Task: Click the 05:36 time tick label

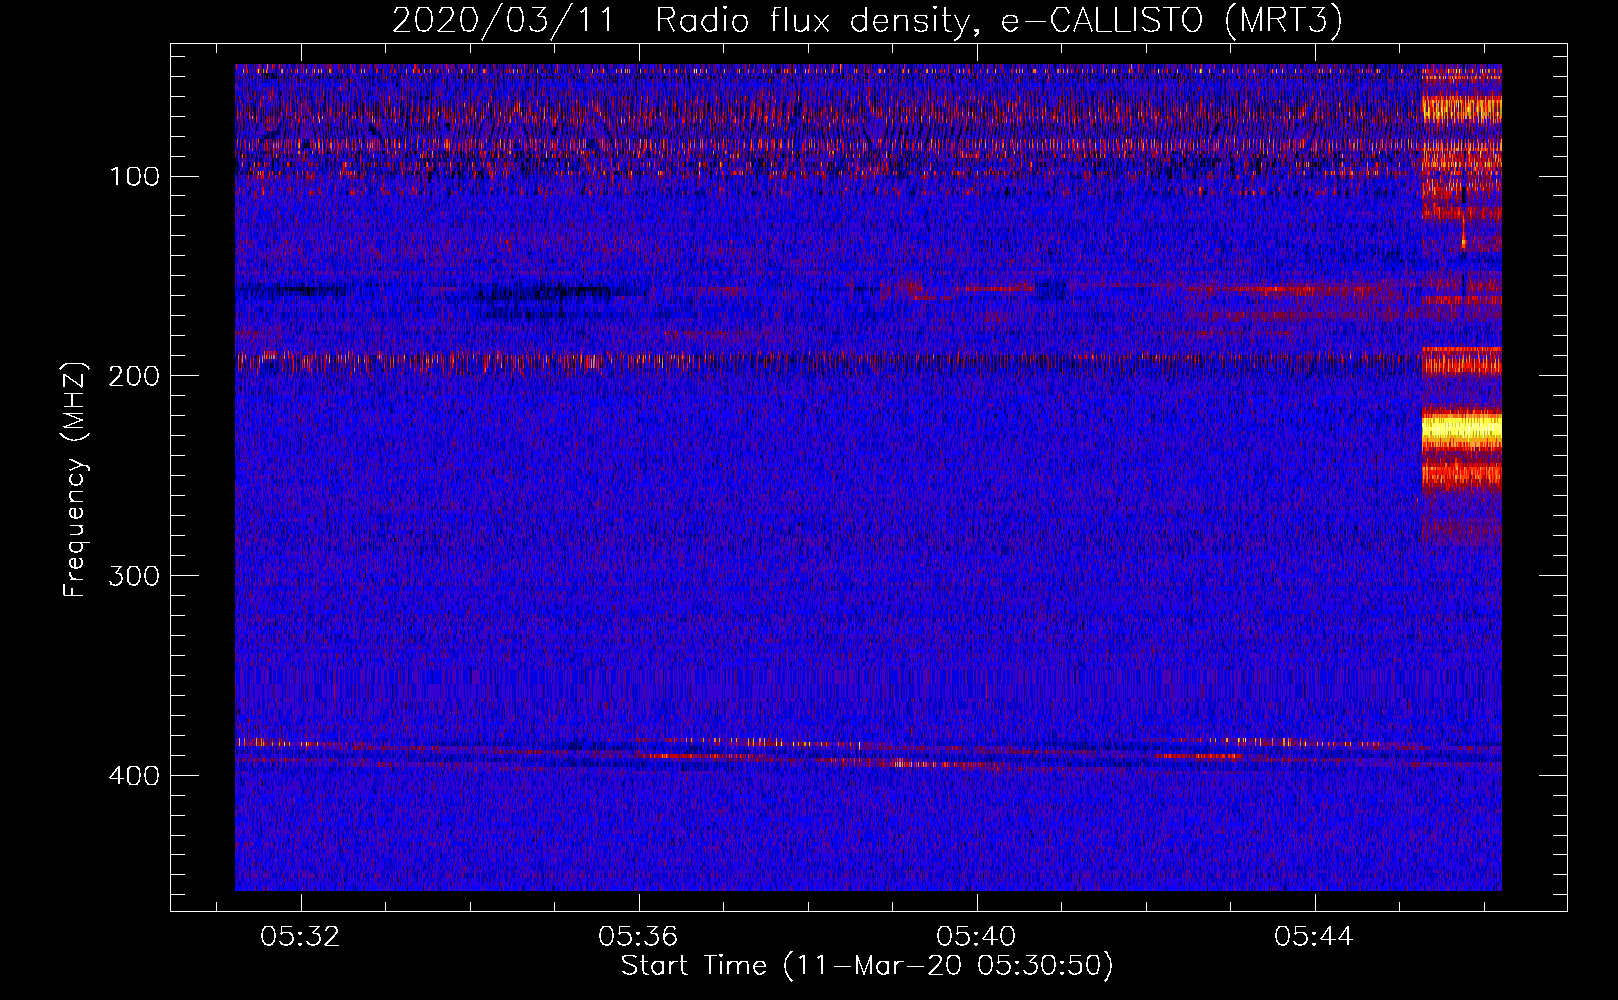Action: click(x=638, y=936)
